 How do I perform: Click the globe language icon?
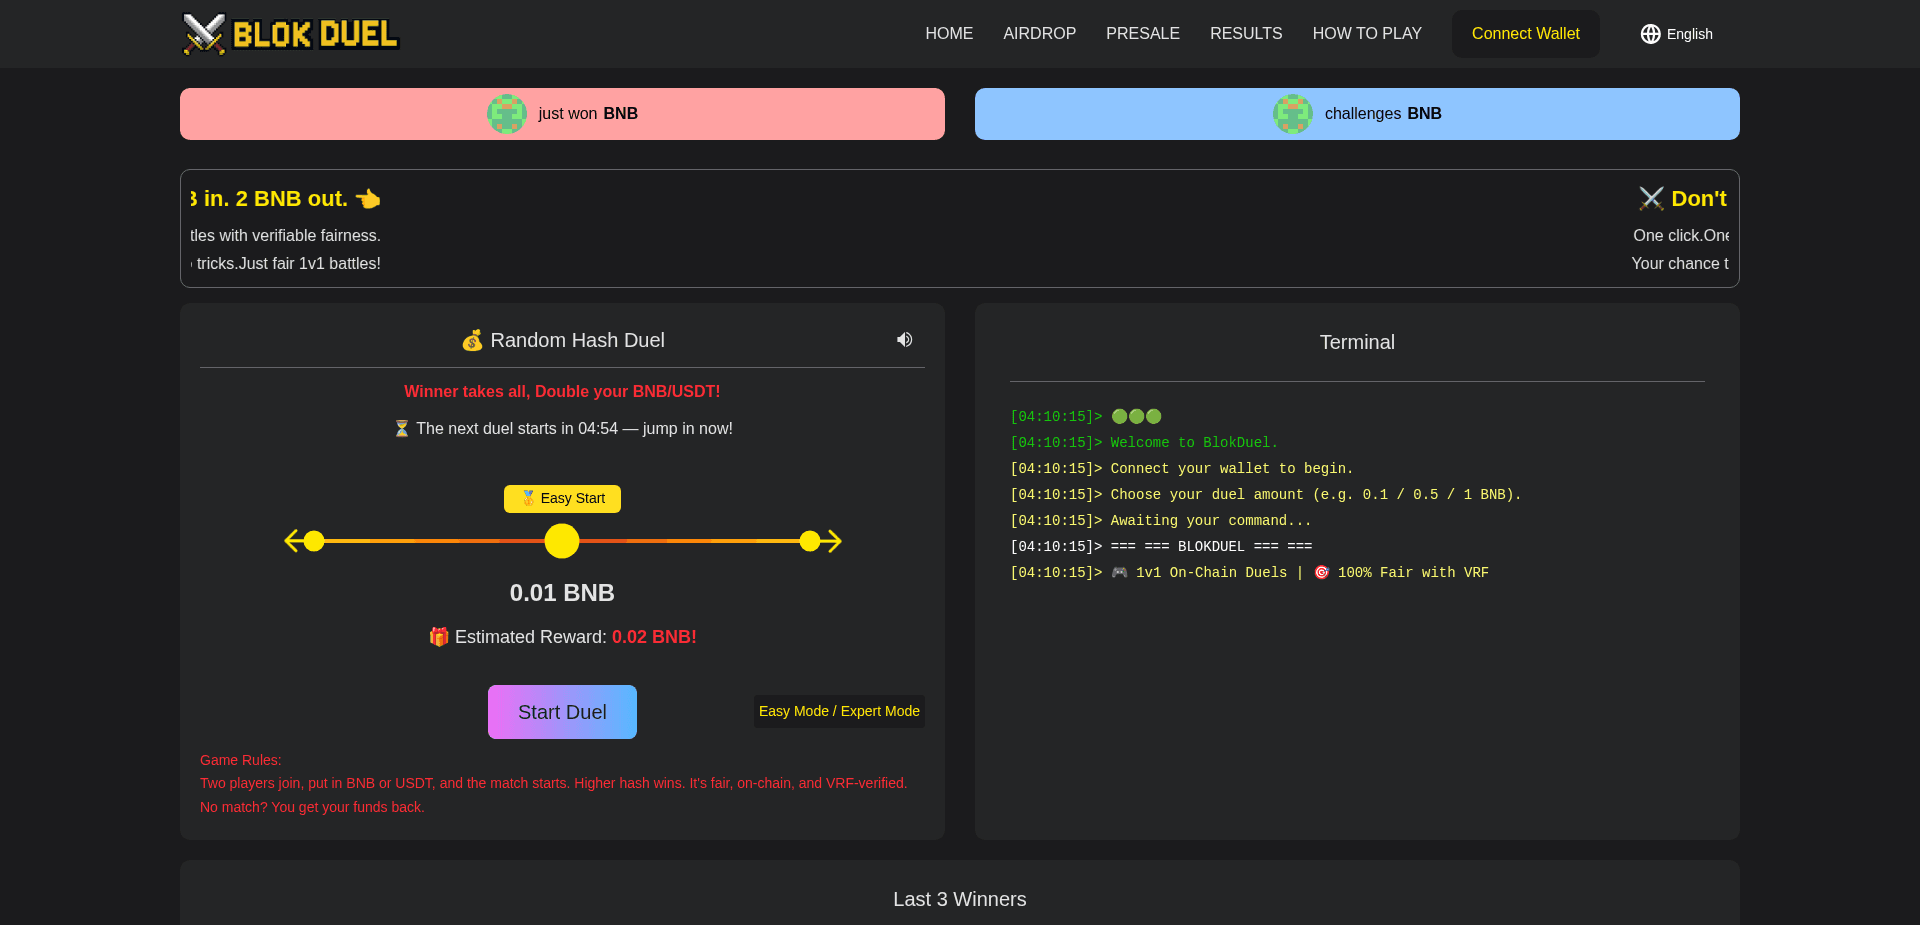tap(1649, 34)
